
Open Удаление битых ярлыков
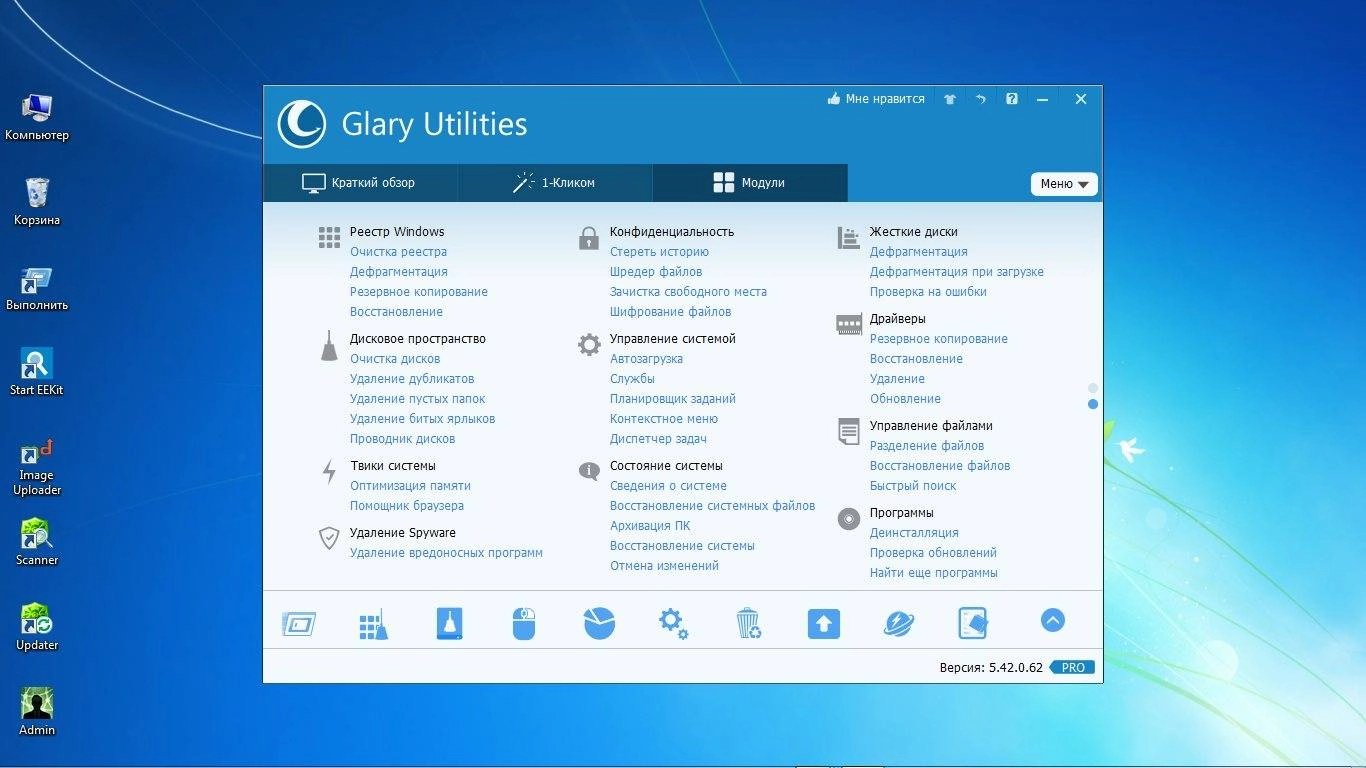(x=422, y=419)
